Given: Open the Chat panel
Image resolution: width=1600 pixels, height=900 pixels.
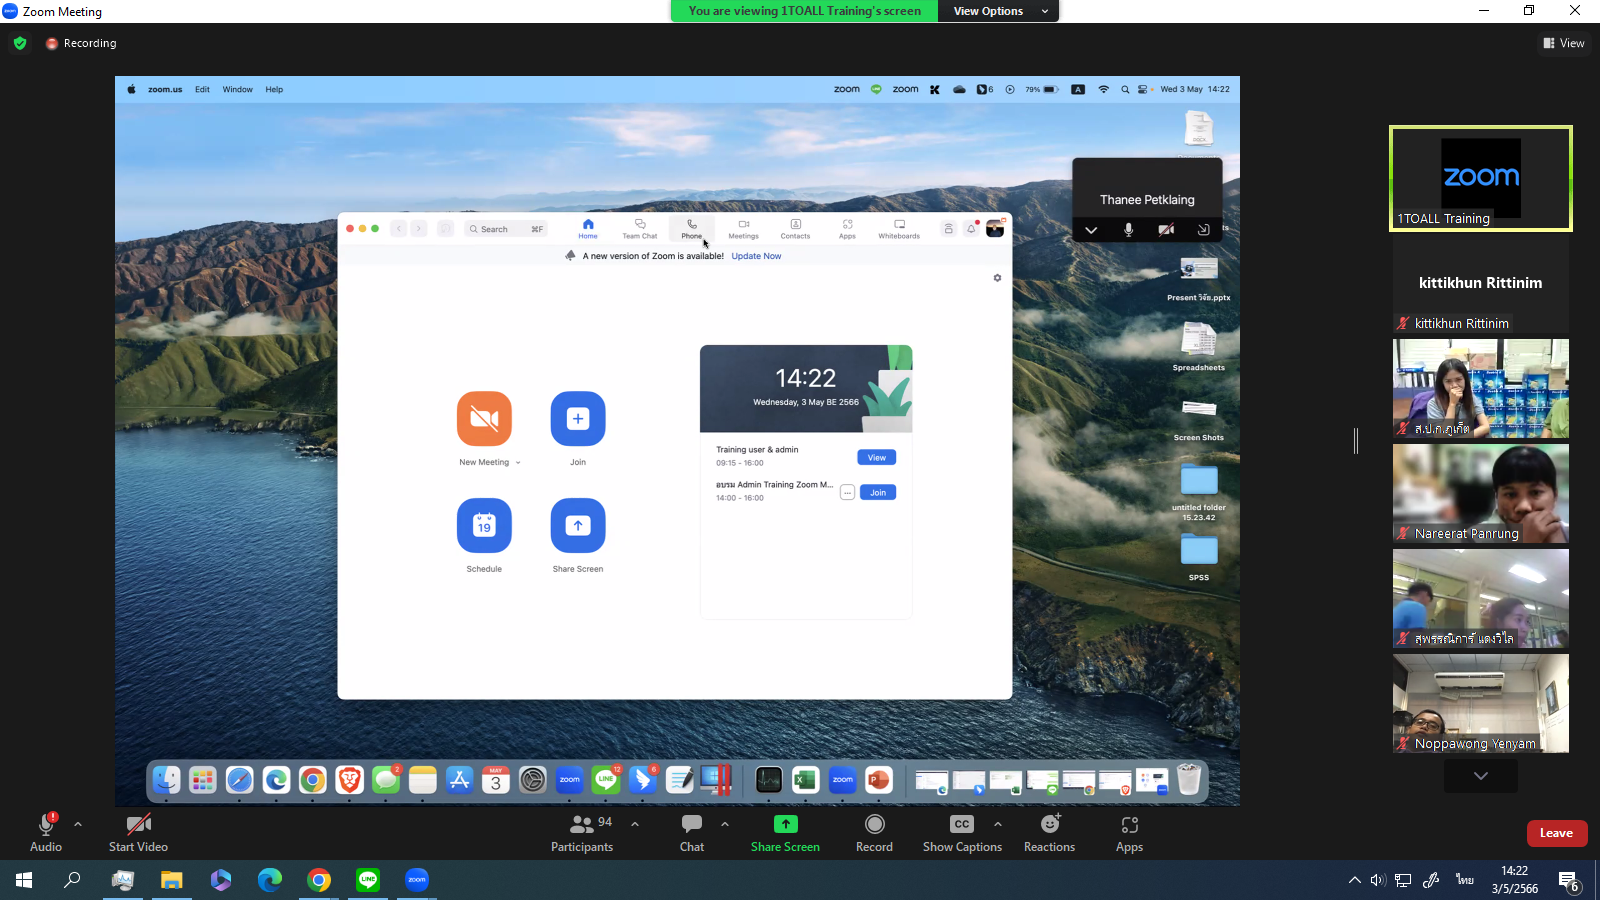Looking at the screenshot, I should pyautogui.click(x=692, y=832).
